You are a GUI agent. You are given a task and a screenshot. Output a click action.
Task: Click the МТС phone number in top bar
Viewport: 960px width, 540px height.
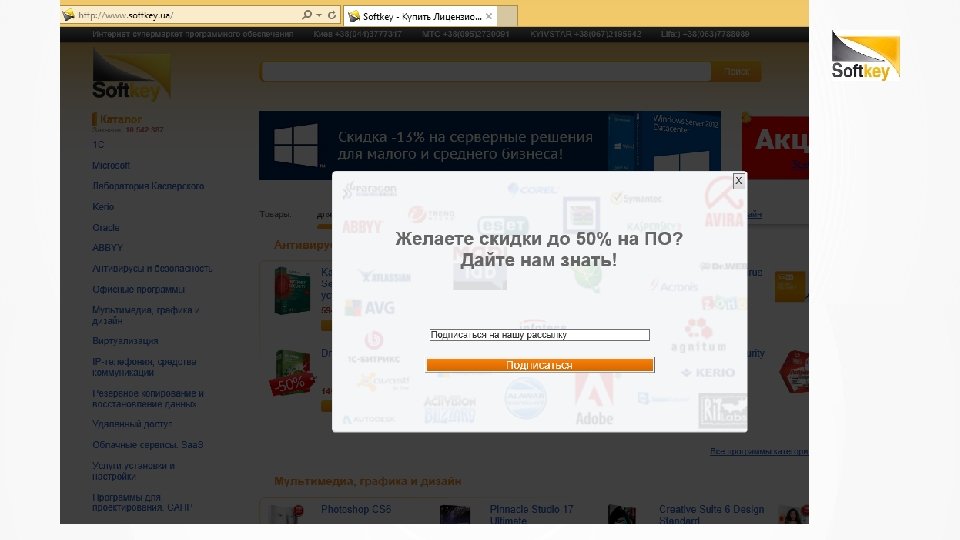point(465,34)
